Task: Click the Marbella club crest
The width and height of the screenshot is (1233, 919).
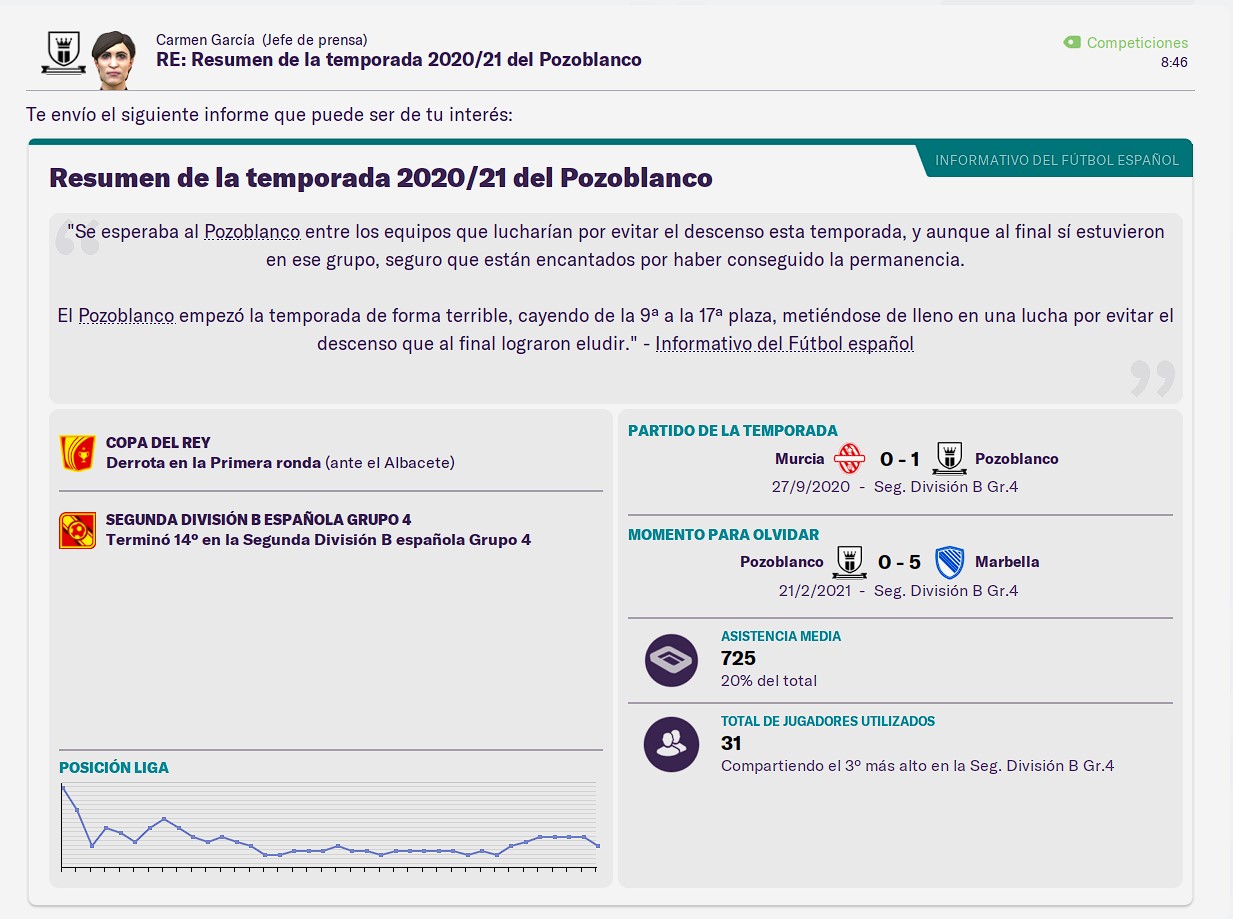Action: coord(949,562)
